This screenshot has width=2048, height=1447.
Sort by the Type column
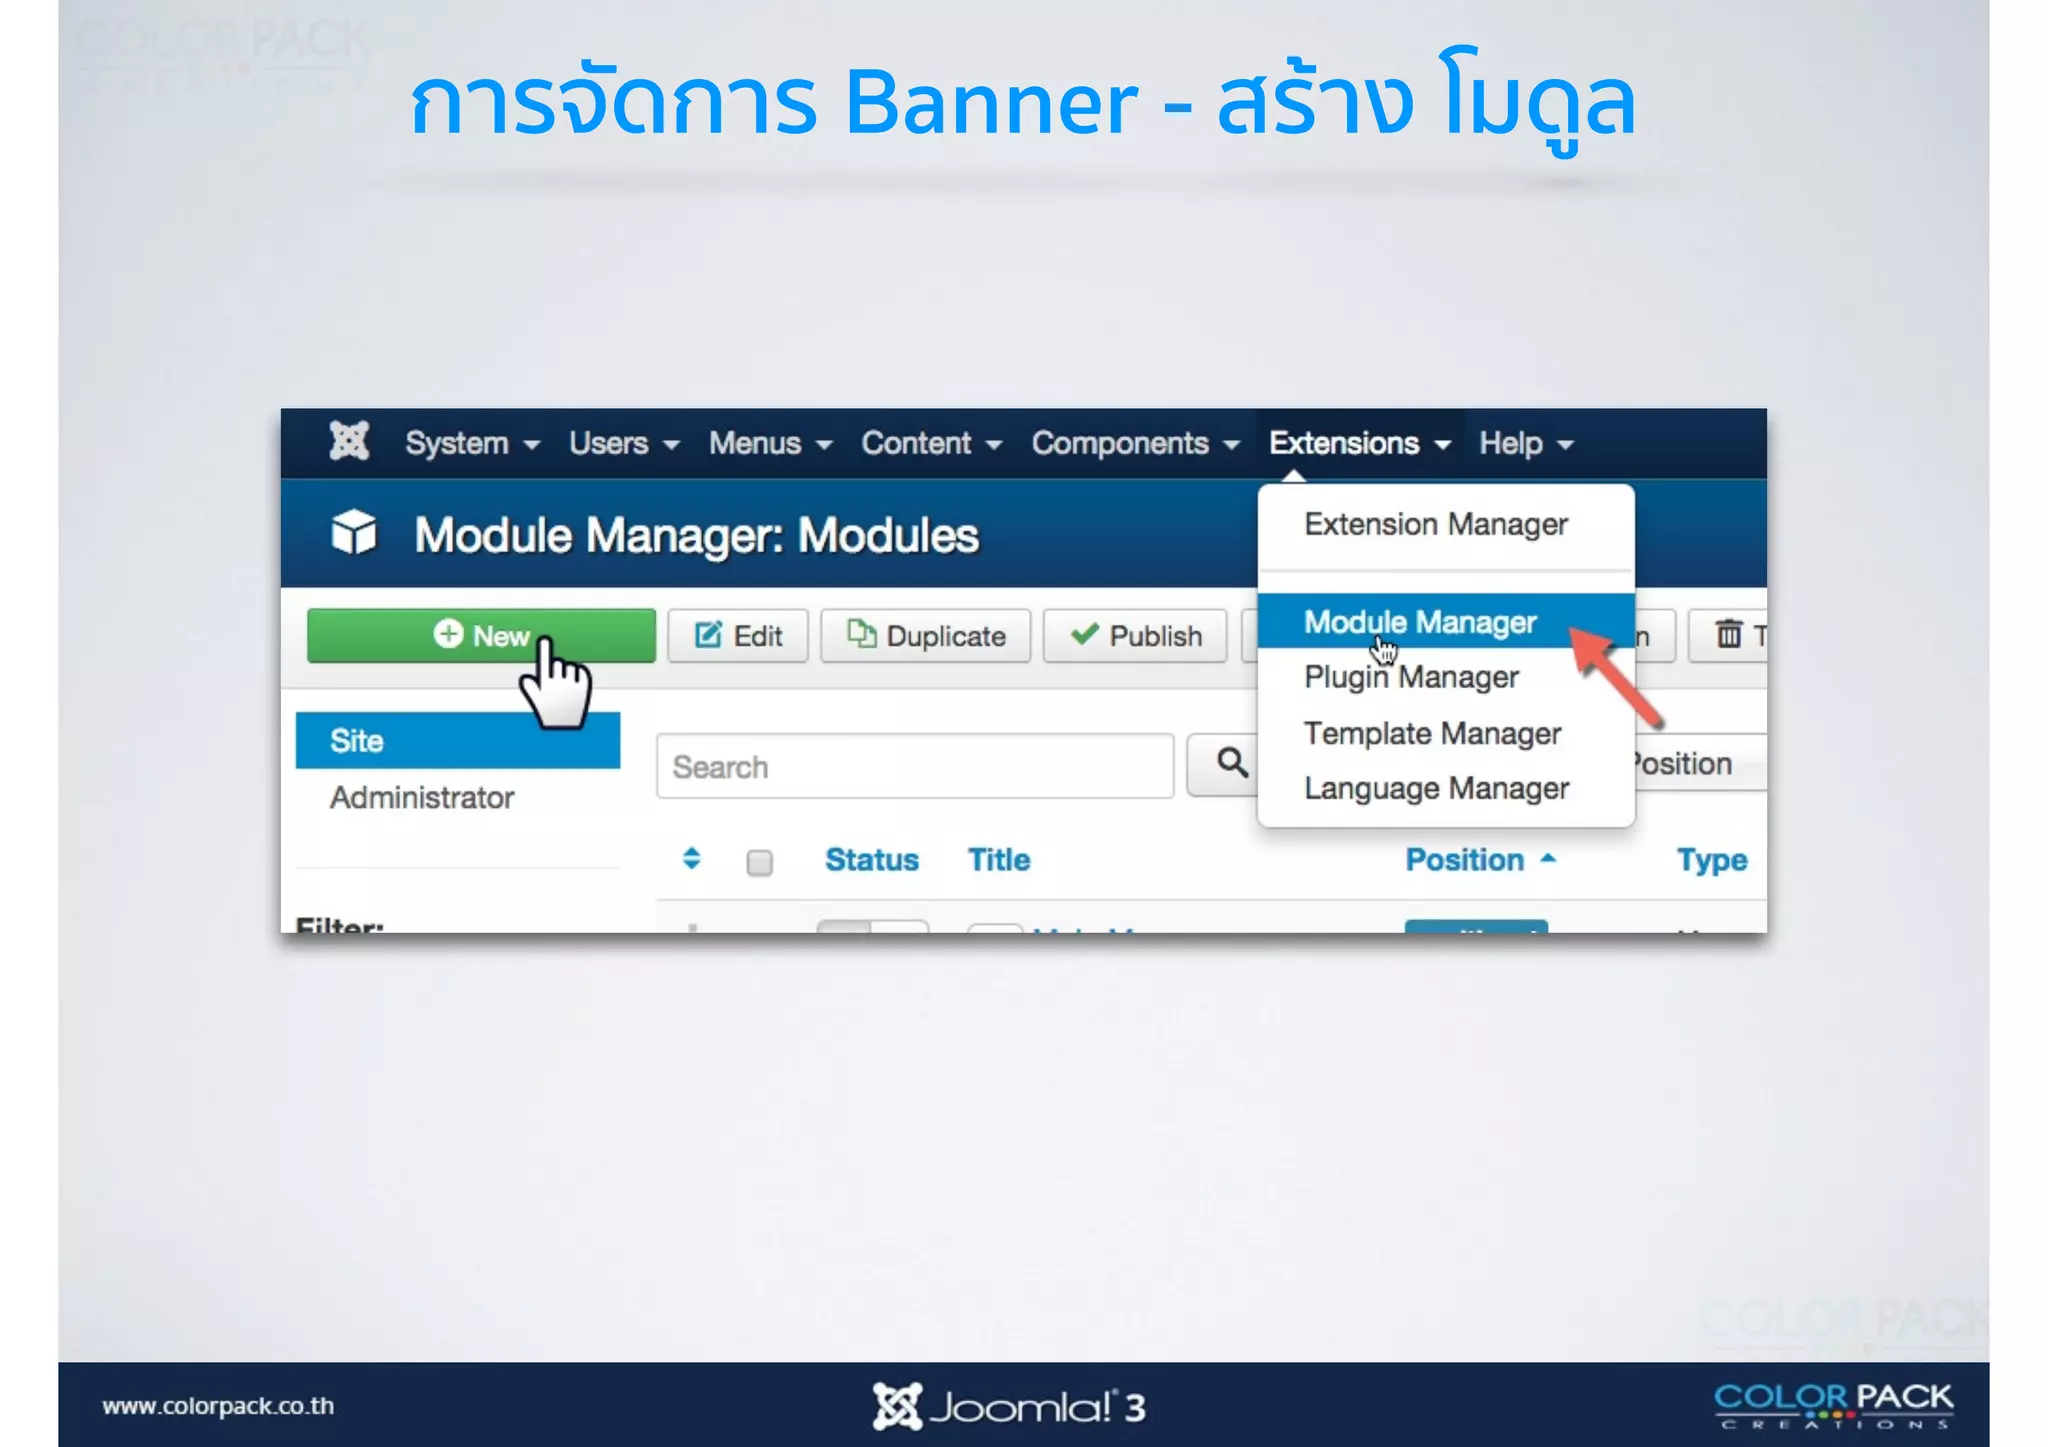pos(1712,860)
